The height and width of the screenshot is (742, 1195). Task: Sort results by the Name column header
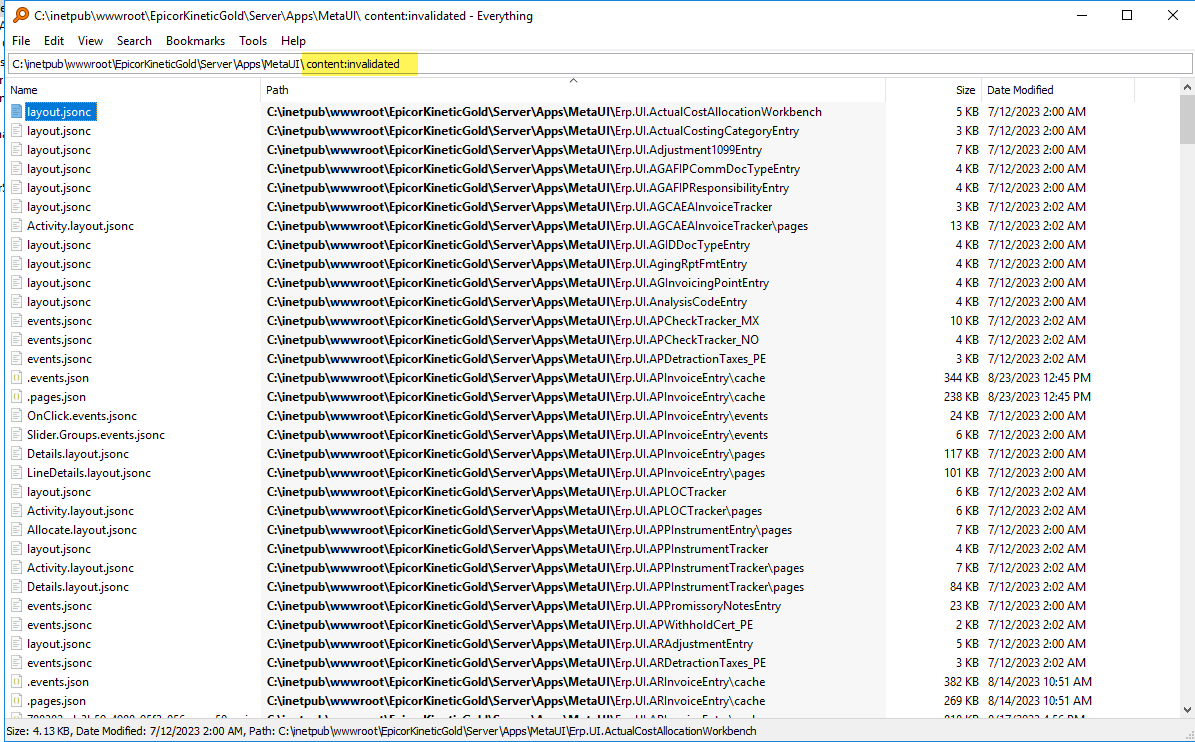(134, 90)
